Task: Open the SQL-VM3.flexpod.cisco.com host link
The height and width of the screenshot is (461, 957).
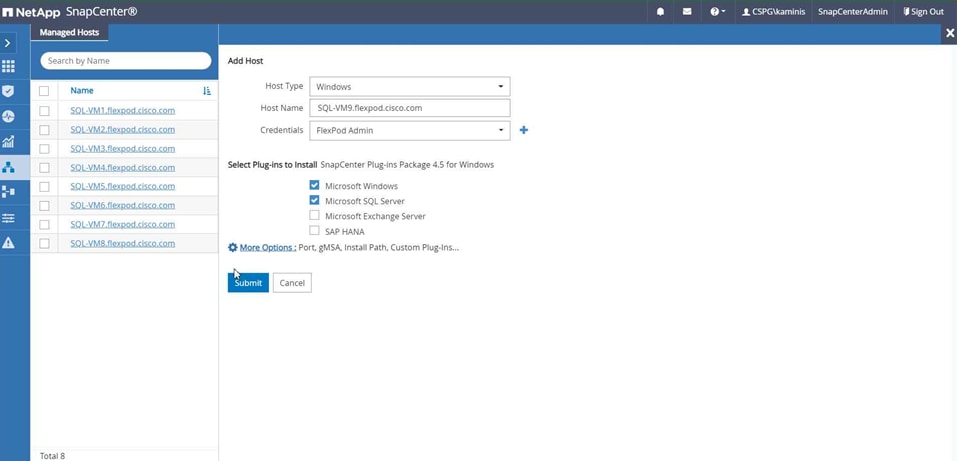Action: click(x=123, y=148)
